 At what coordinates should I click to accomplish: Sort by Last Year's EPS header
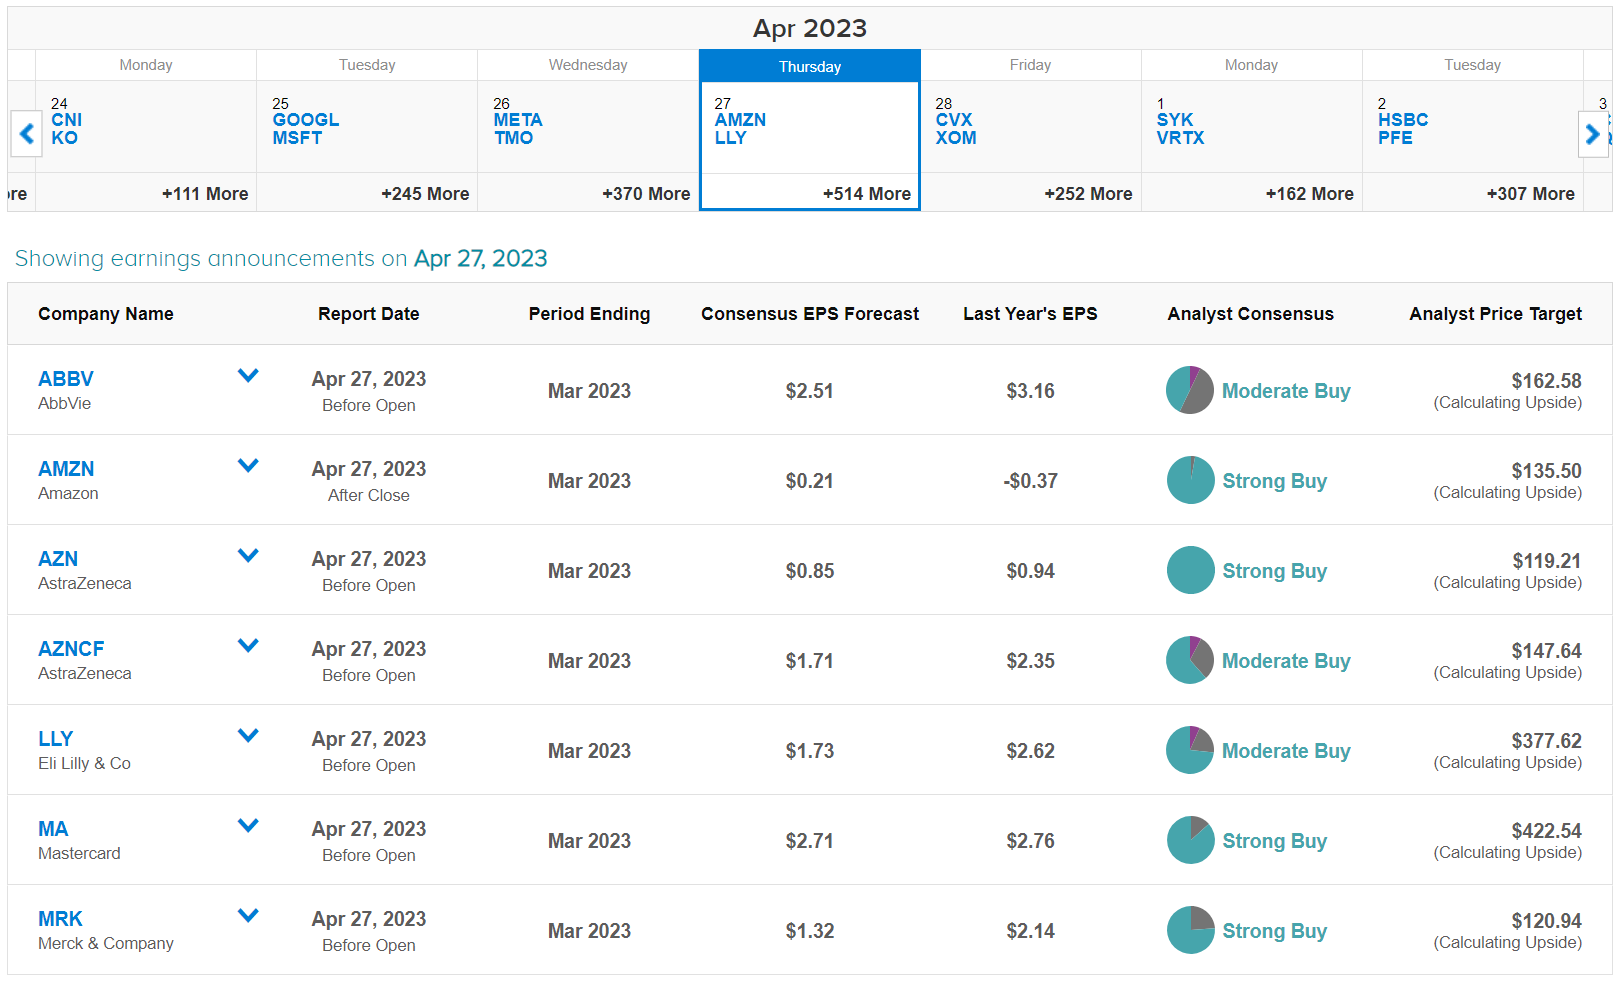1030,314
